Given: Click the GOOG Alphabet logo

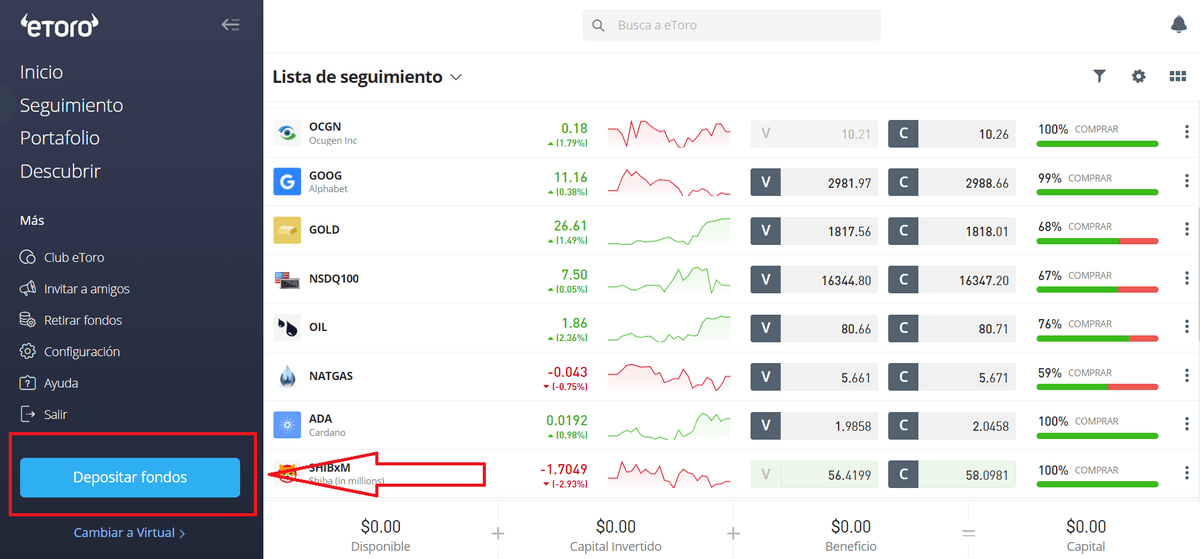Looking at the screenshot, I should pyautogui.click(x=287, y=181).
